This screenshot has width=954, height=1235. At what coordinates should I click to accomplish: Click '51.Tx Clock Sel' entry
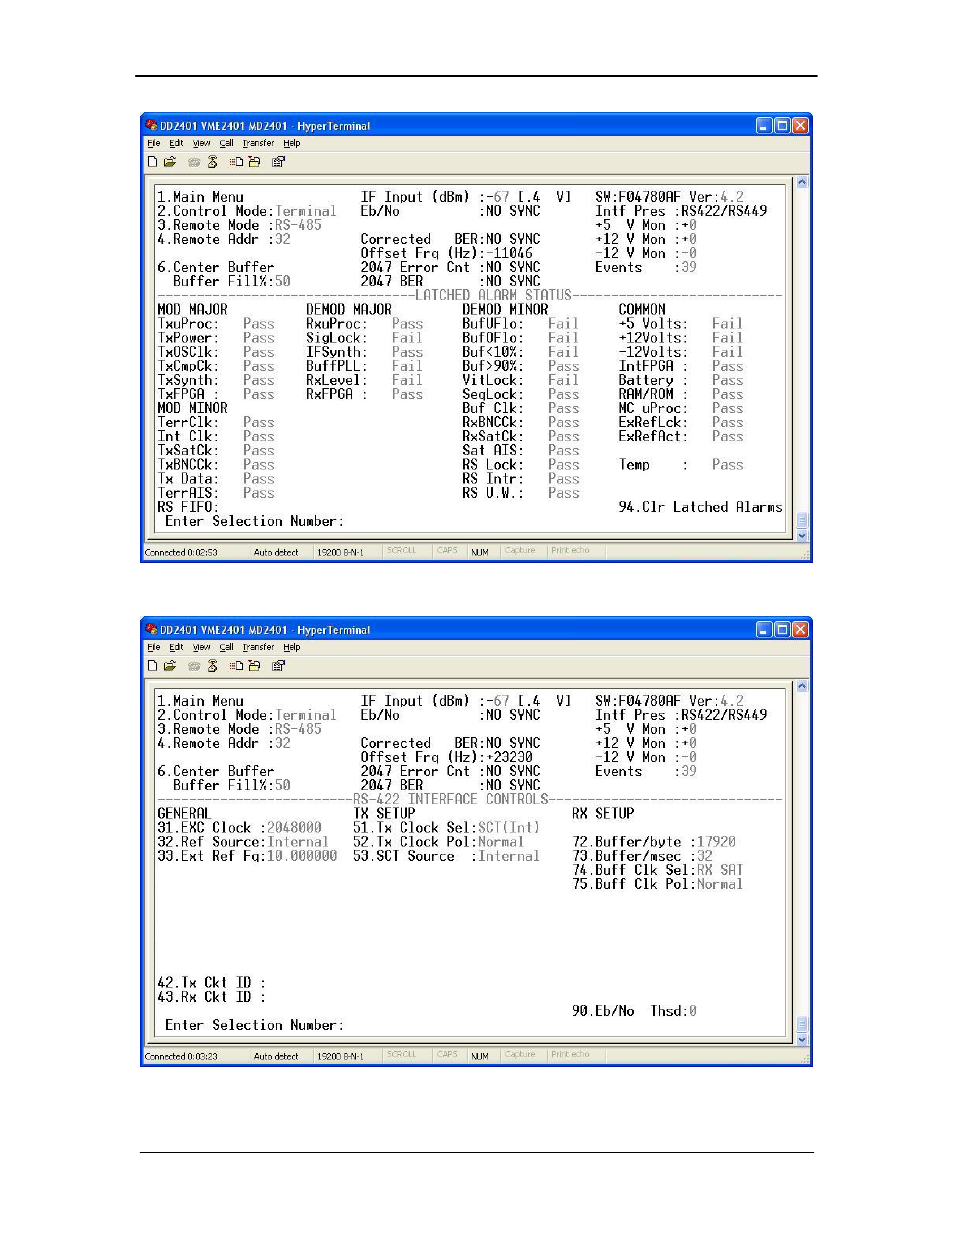pyautogui.click(x=446, y=827)
